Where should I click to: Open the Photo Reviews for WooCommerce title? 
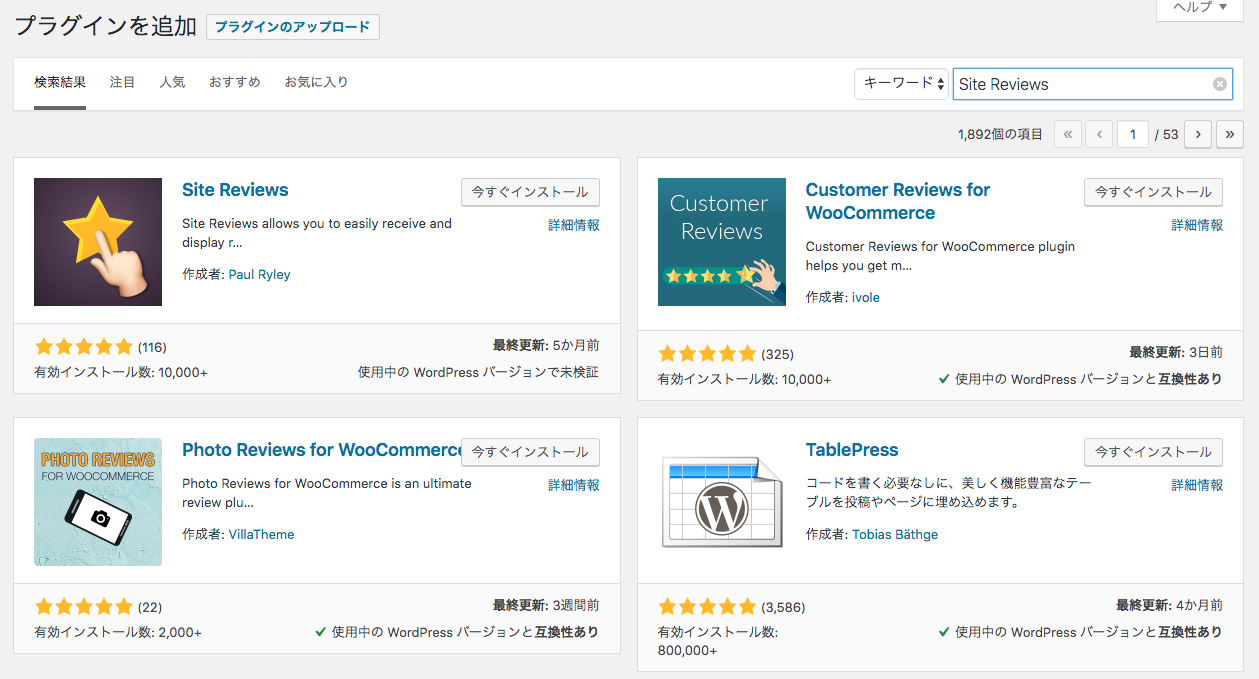321,450
